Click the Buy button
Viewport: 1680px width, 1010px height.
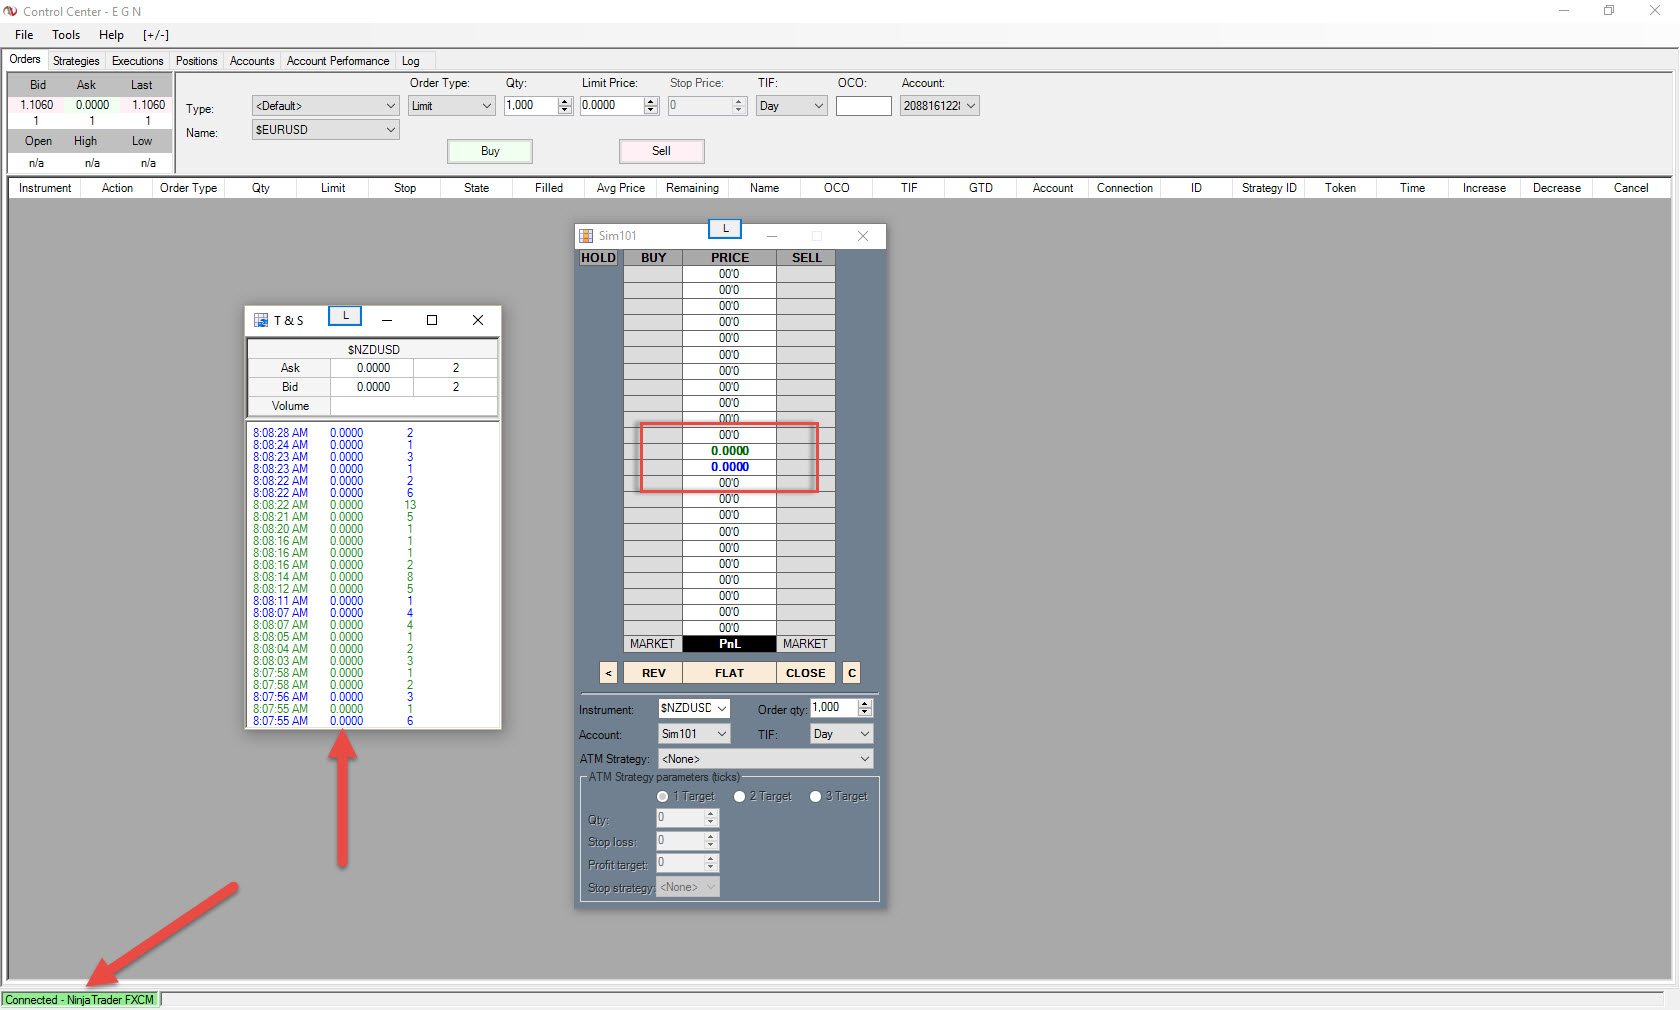click(x=490, y=151)
